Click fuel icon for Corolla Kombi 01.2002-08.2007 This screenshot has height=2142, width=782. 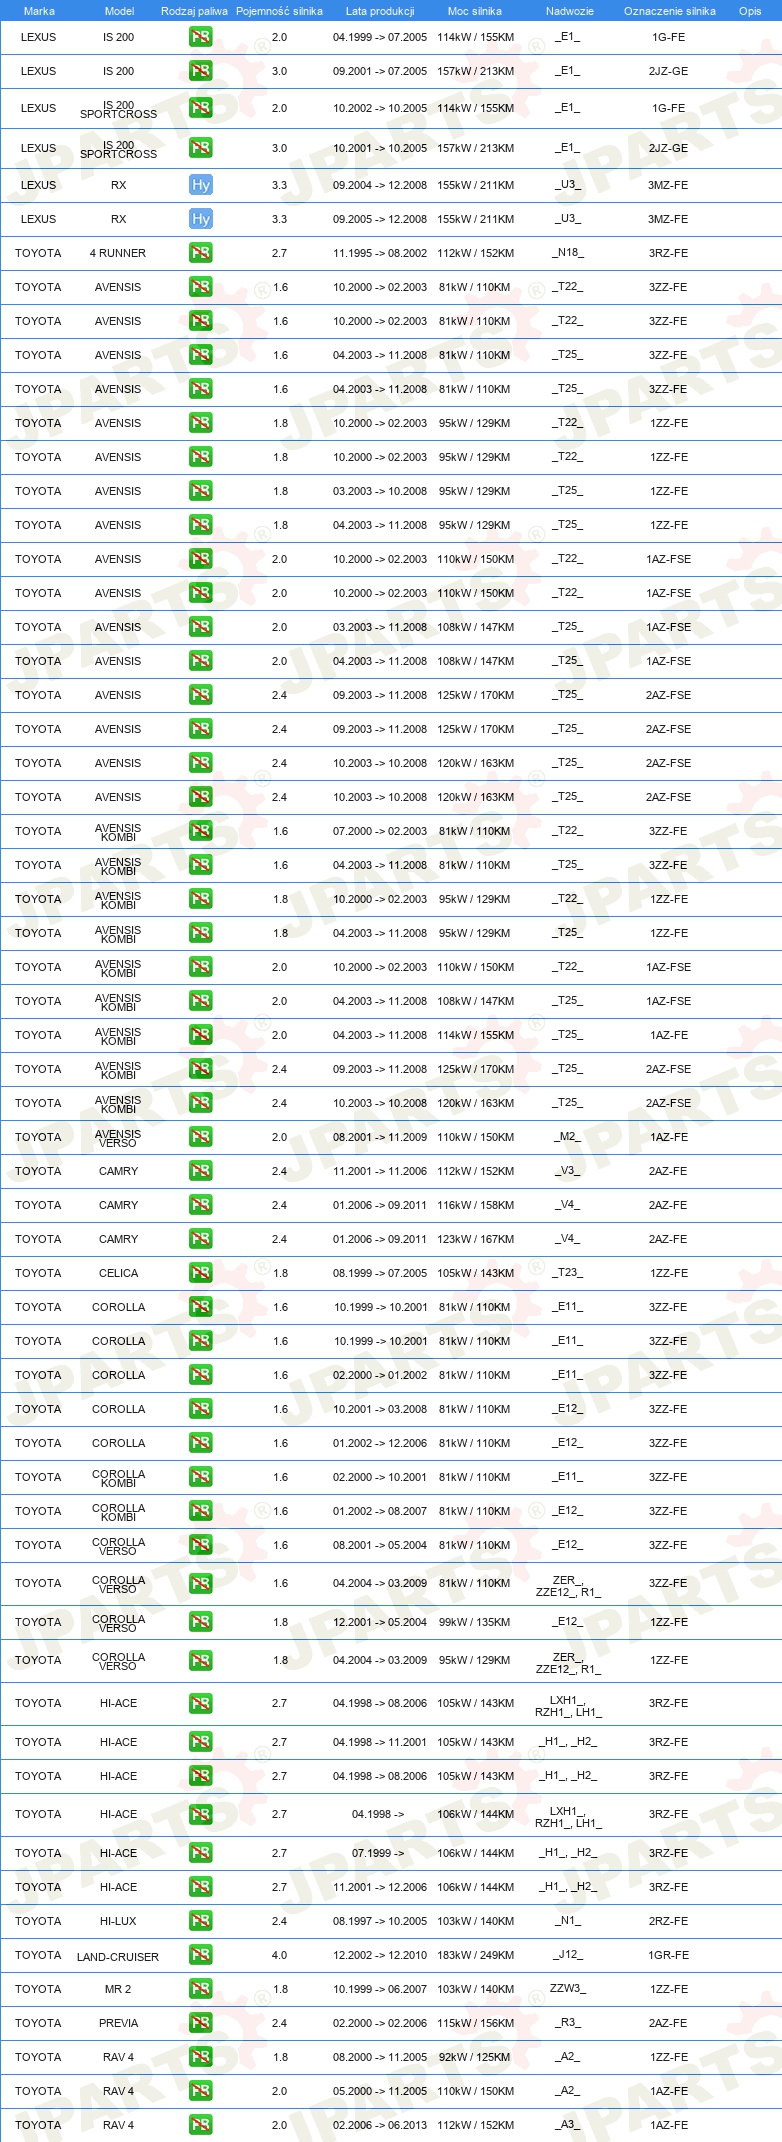(201, 1511)
